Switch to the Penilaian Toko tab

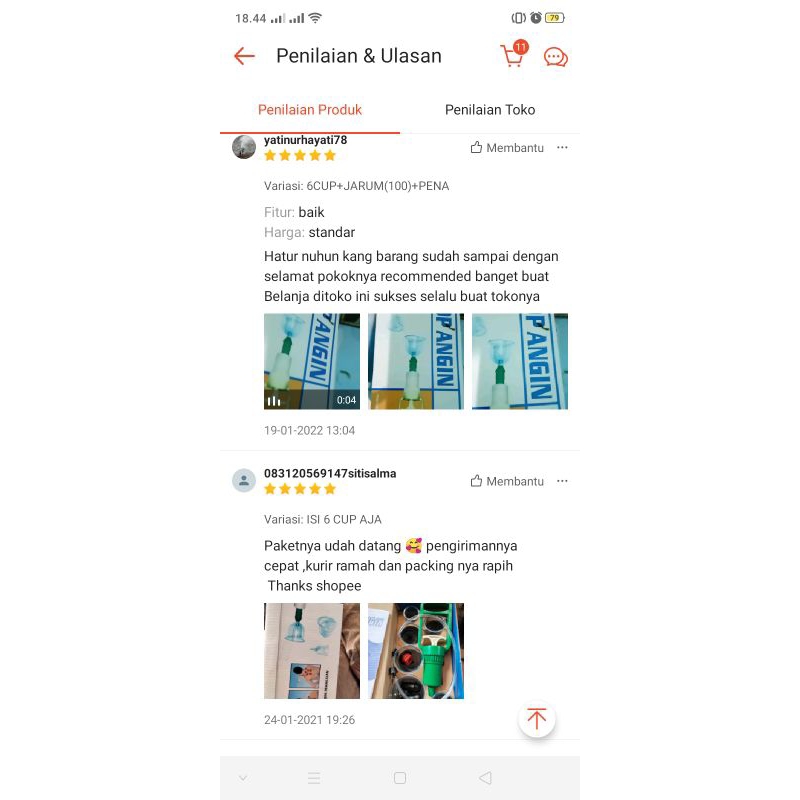point(490,110)
